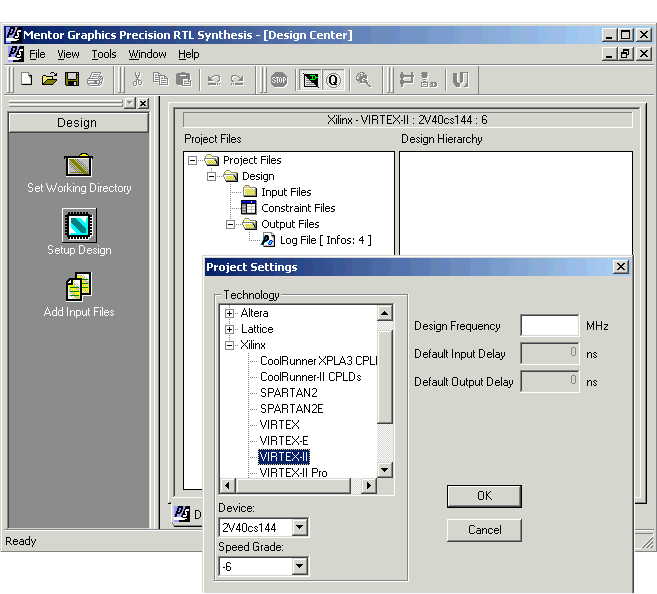Select the Design tab in side panel
Image resolution: width=657 pixels, height=594 pixels.
[x=78, y=123]
